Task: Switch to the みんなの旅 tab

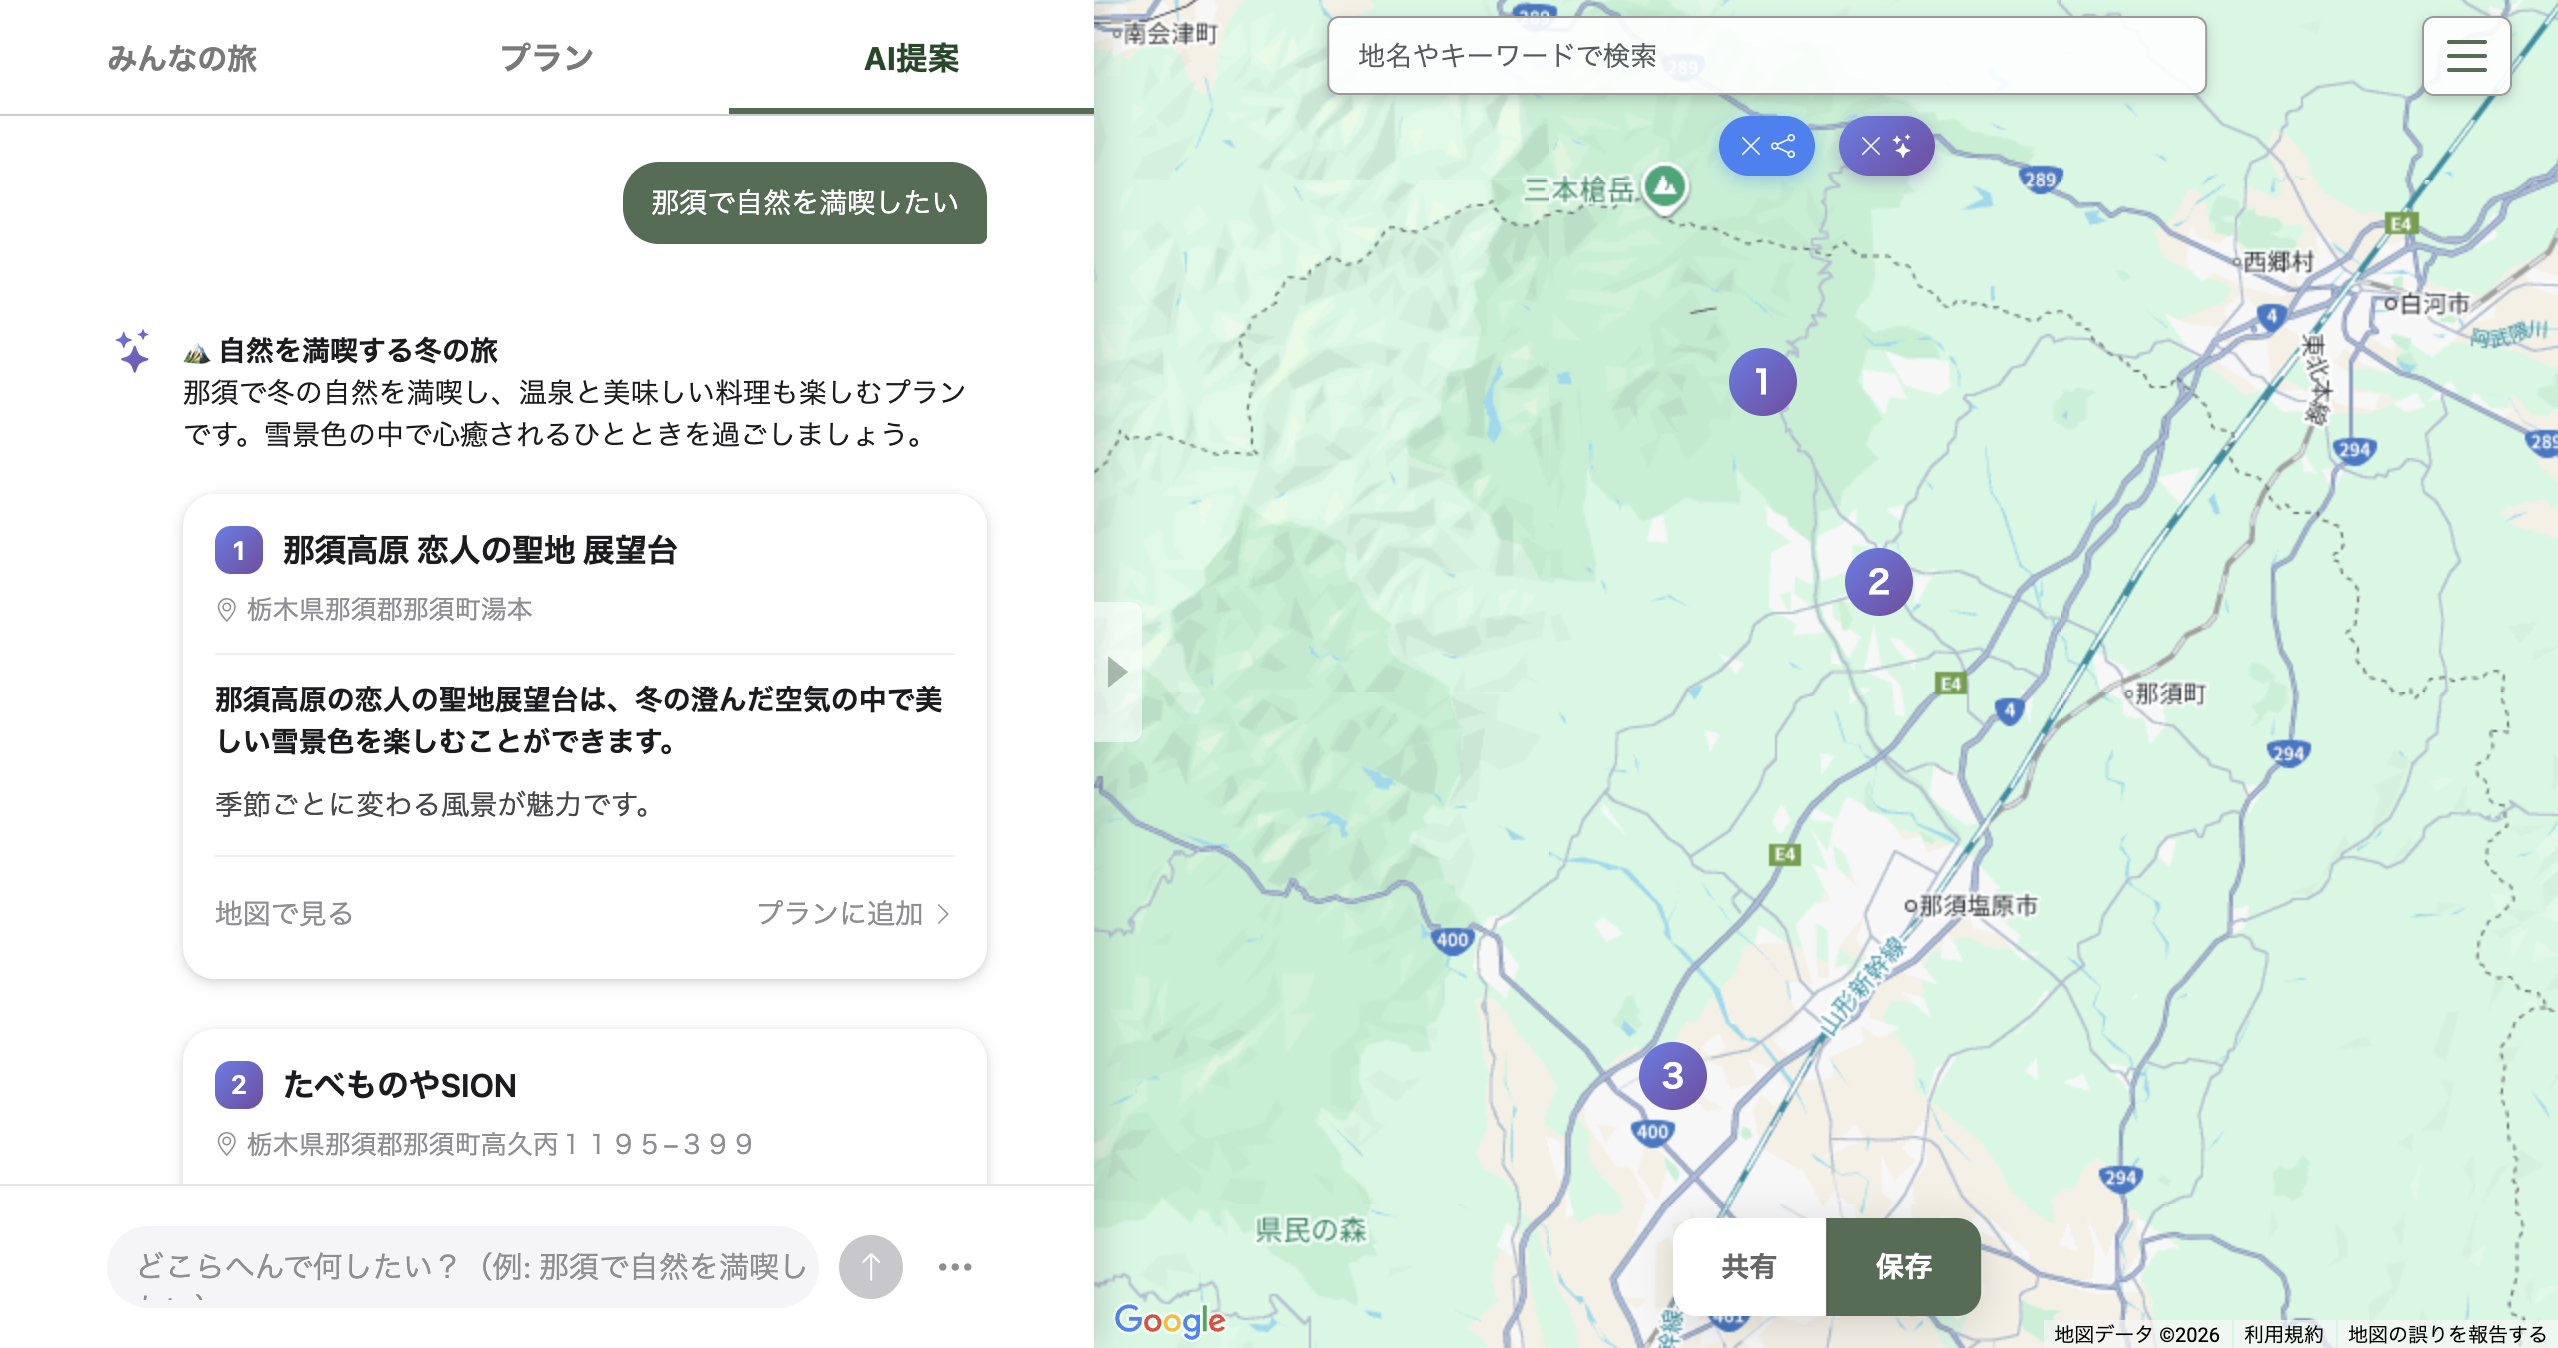Action: coord(184,58)
